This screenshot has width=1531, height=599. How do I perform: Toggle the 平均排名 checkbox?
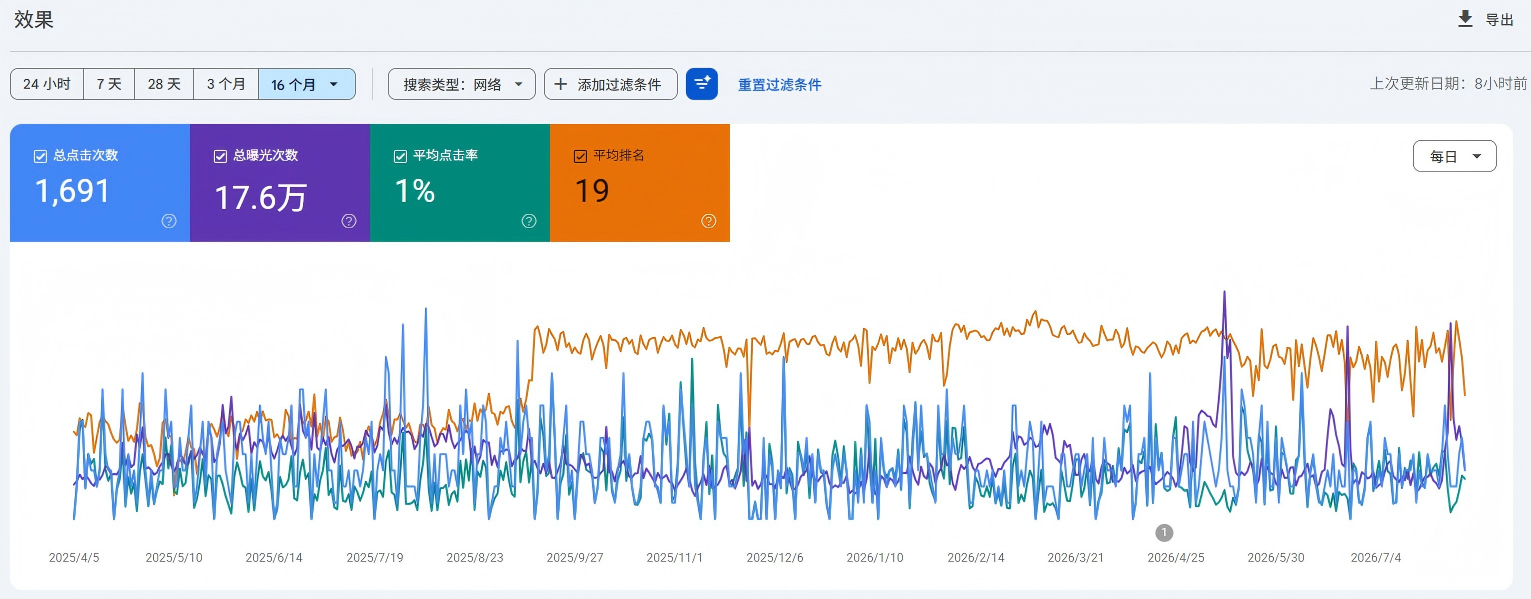pyautogui.click(x=580, y=156)
